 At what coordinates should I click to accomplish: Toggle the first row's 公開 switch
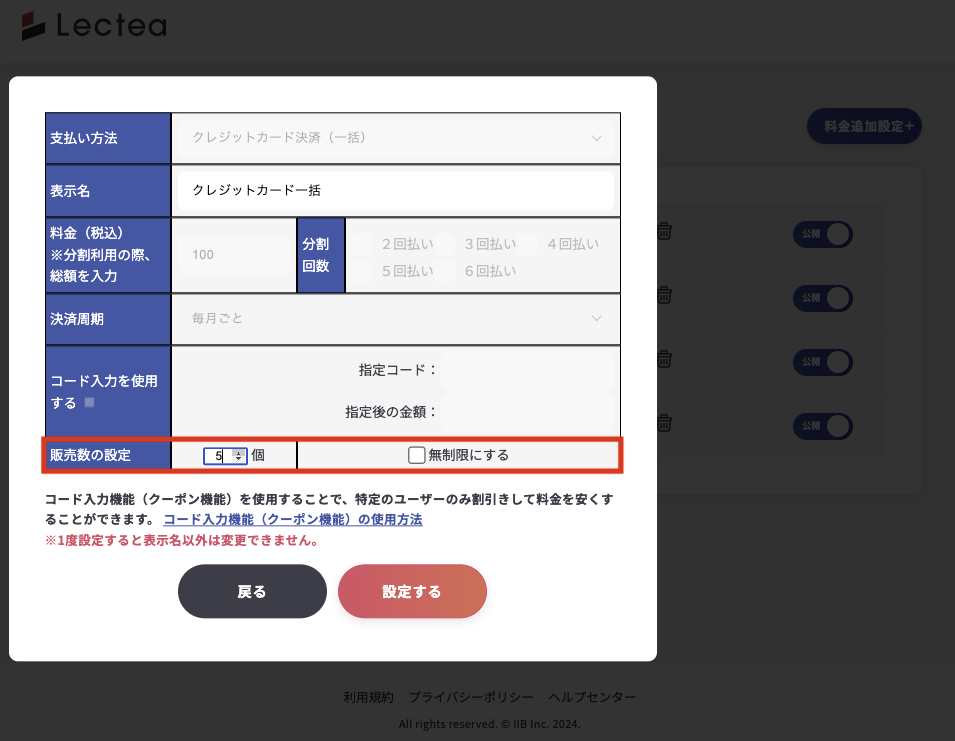point(823,234)
